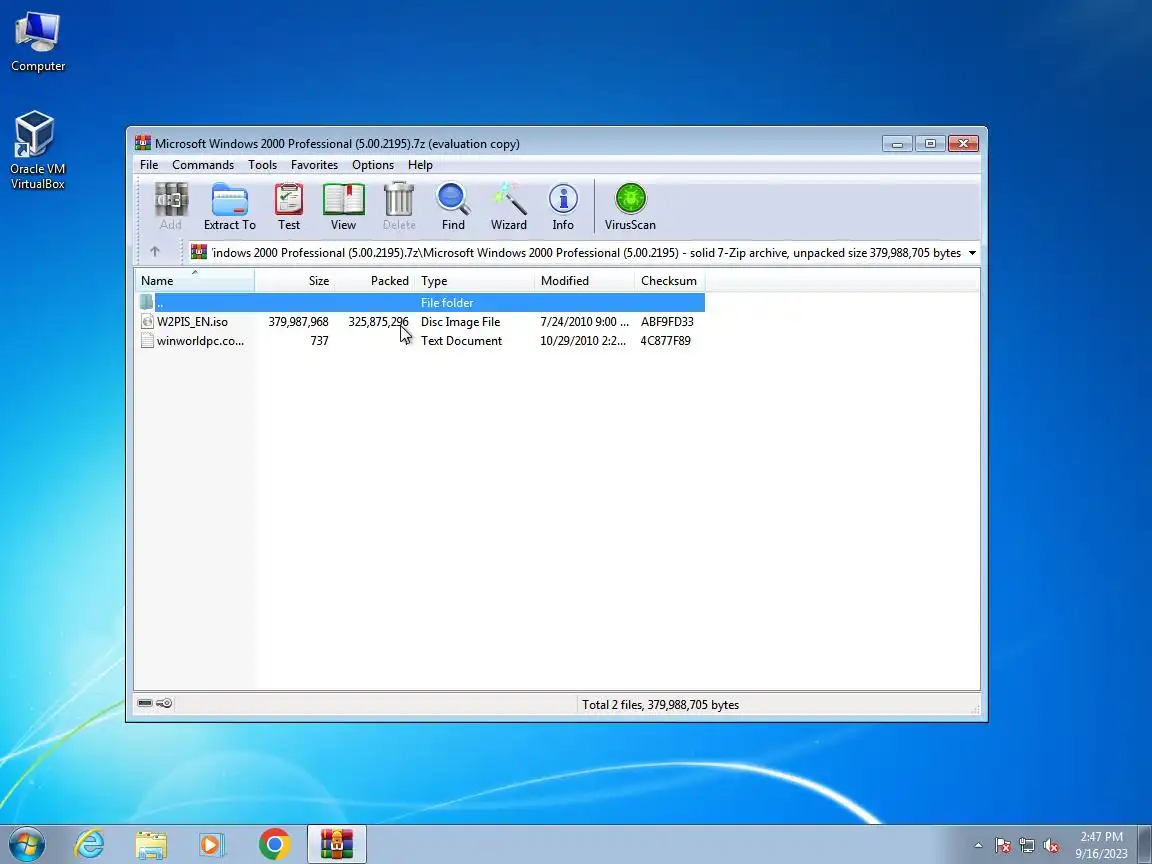Click the WinRAR title bar icon

pyautogui.click(x=143, y=143)
